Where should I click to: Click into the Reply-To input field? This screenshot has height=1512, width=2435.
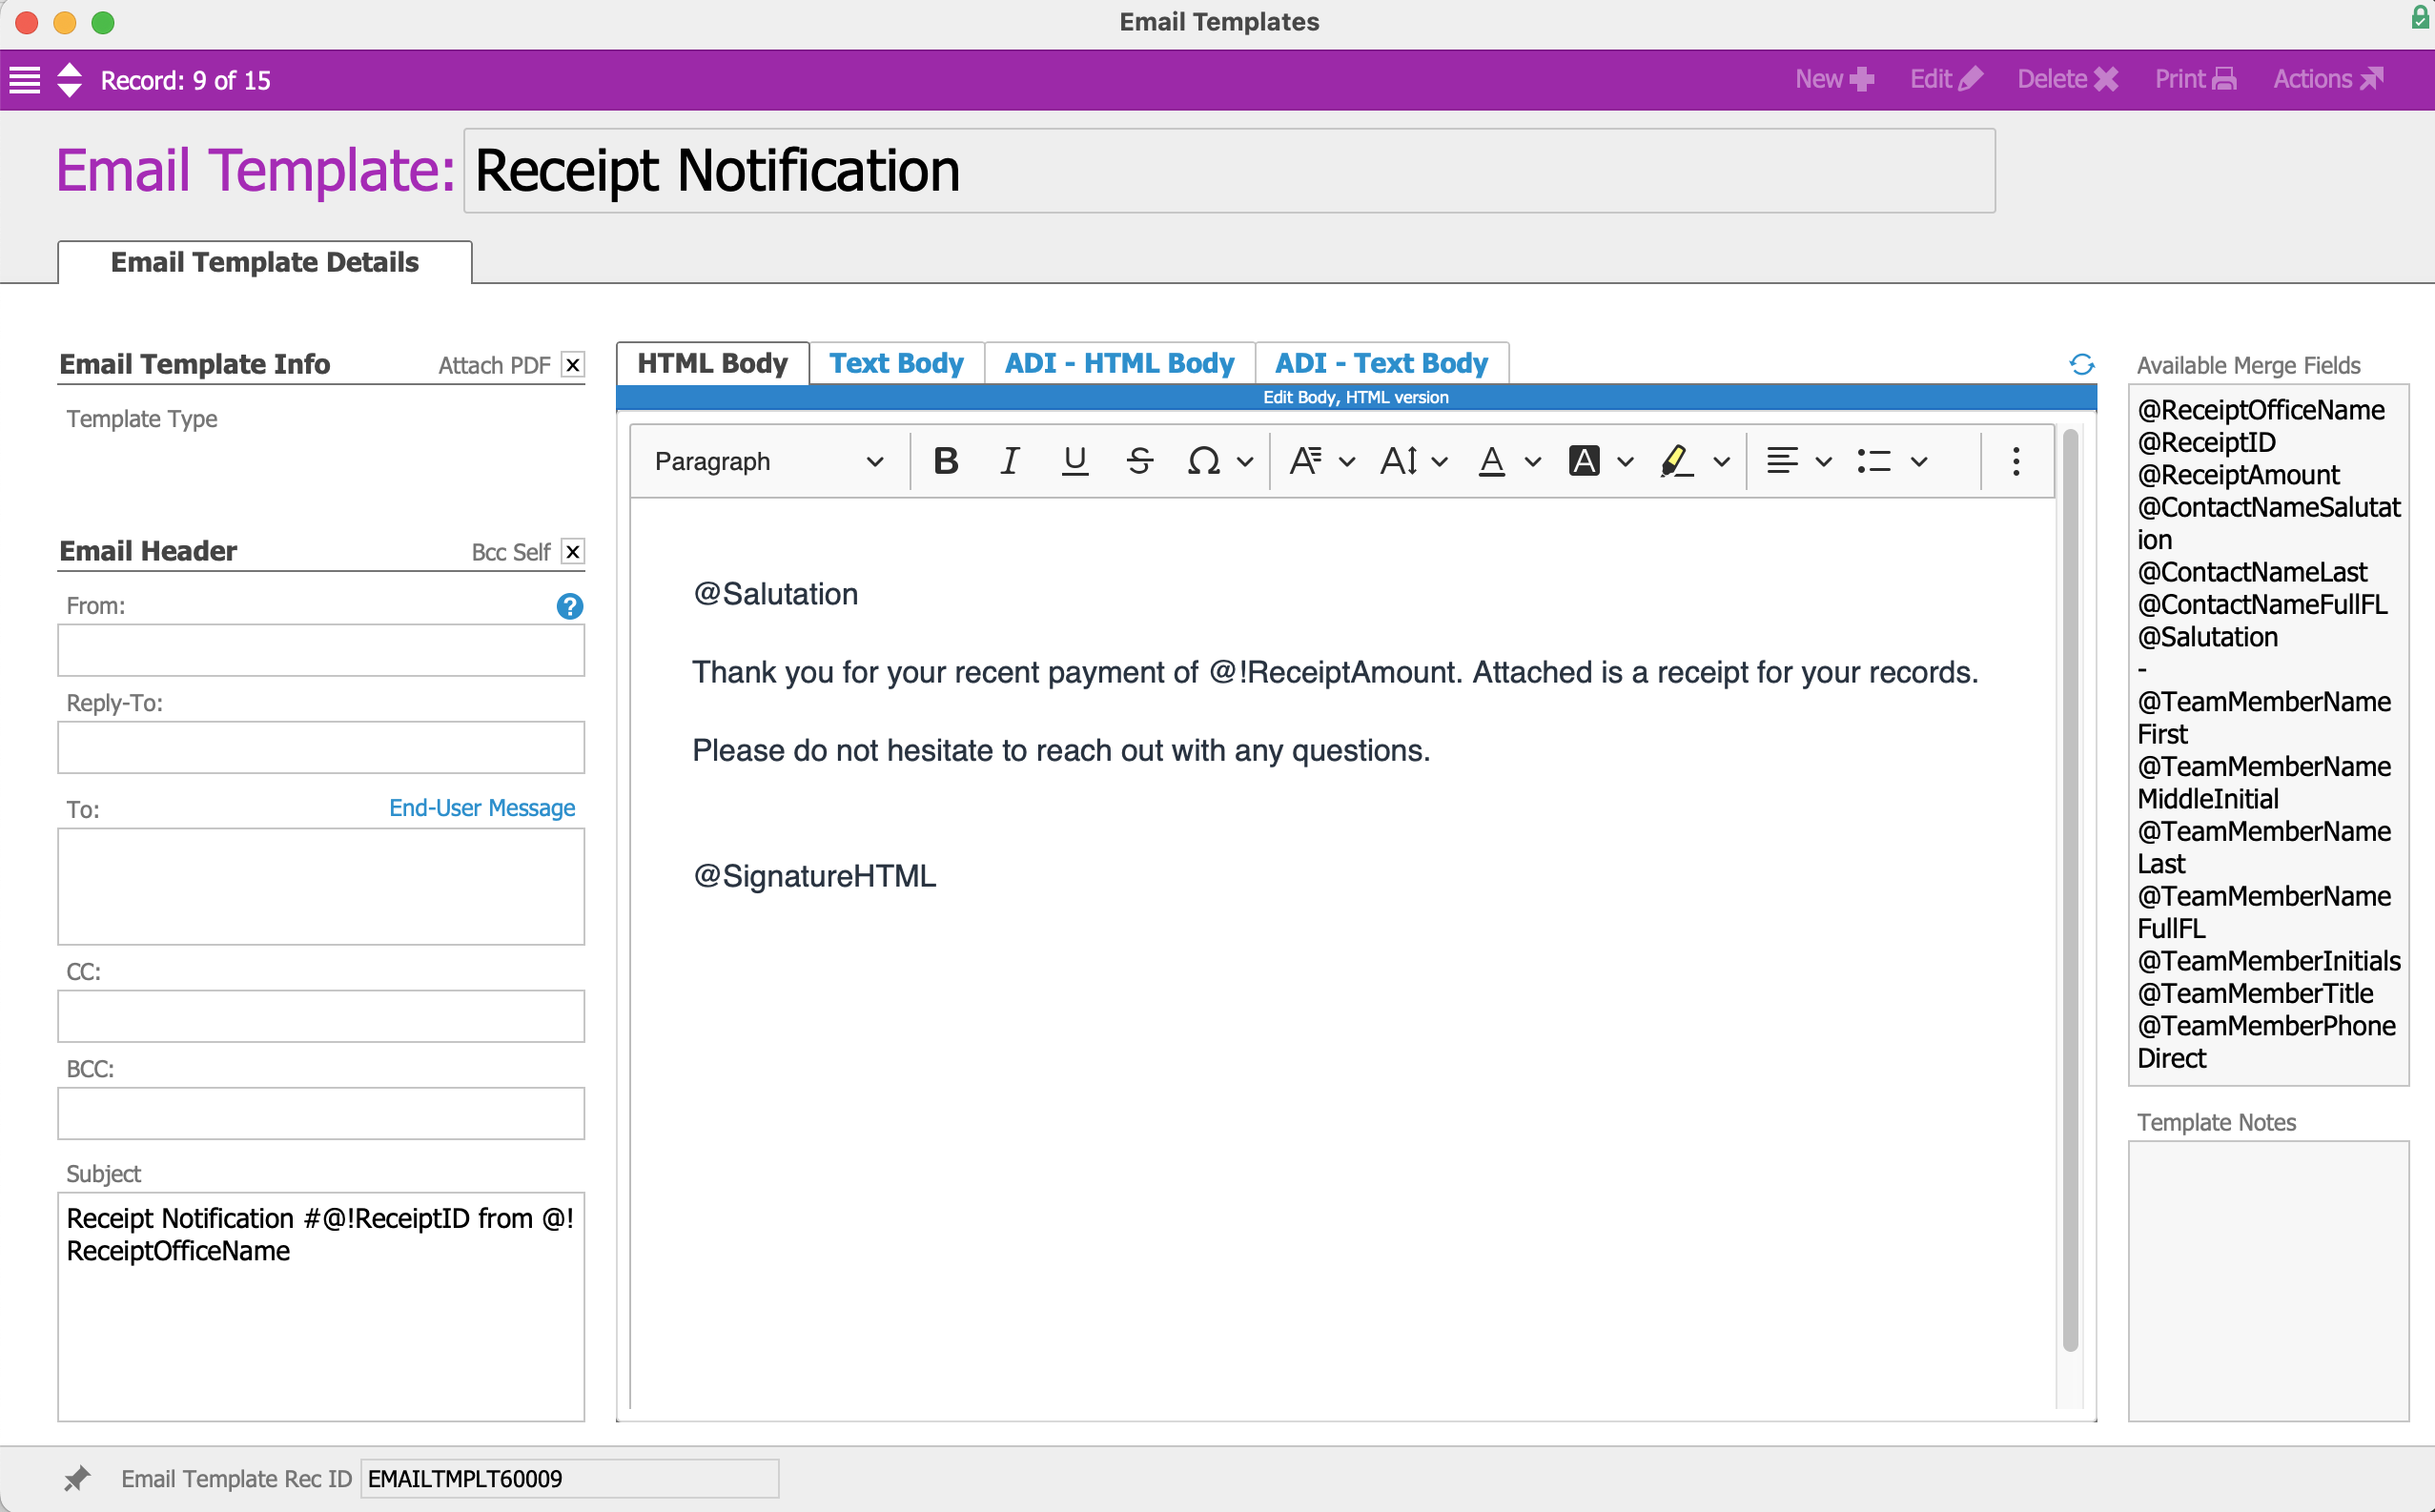click(321, 747)
